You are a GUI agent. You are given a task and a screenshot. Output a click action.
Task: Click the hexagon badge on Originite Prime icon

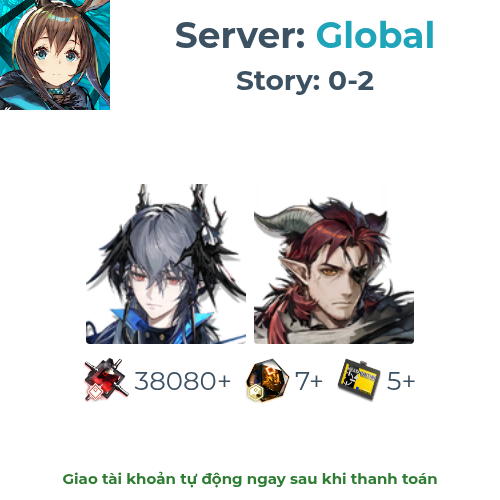point(256,391)
